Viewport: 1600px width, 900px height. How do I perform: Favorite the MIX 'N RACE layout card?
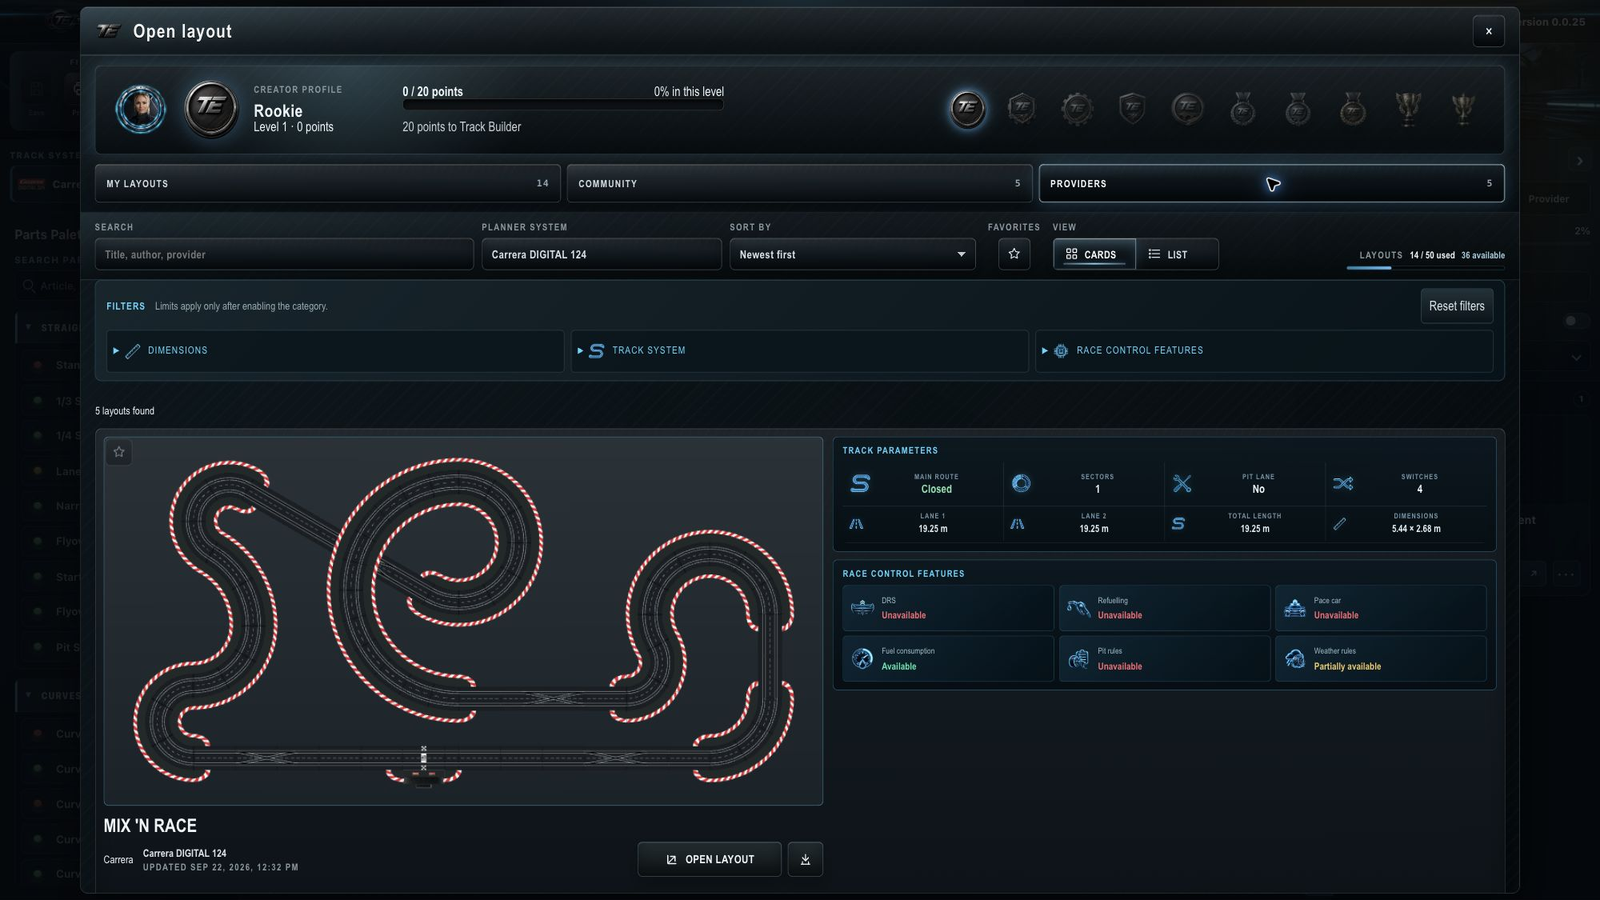click(119, 452)
